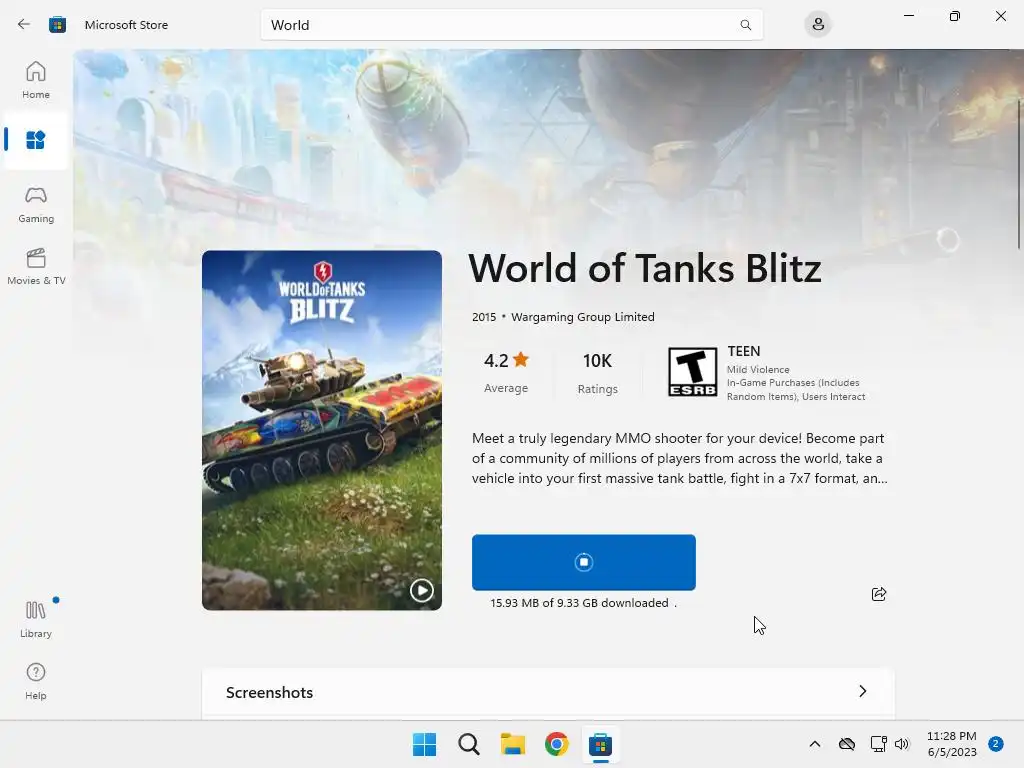Open the Help section
This screenshot has height=768, width=1024.
point(36,682)
